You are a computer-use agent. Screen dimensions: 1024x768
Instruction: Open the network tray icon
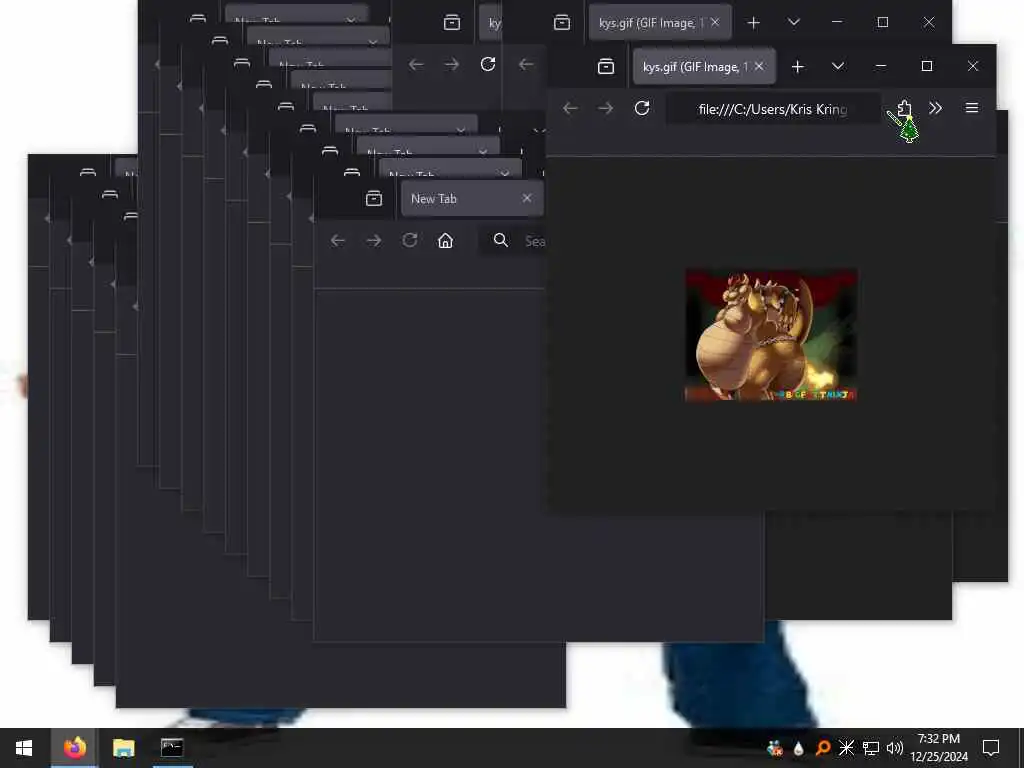coord(871,748)
